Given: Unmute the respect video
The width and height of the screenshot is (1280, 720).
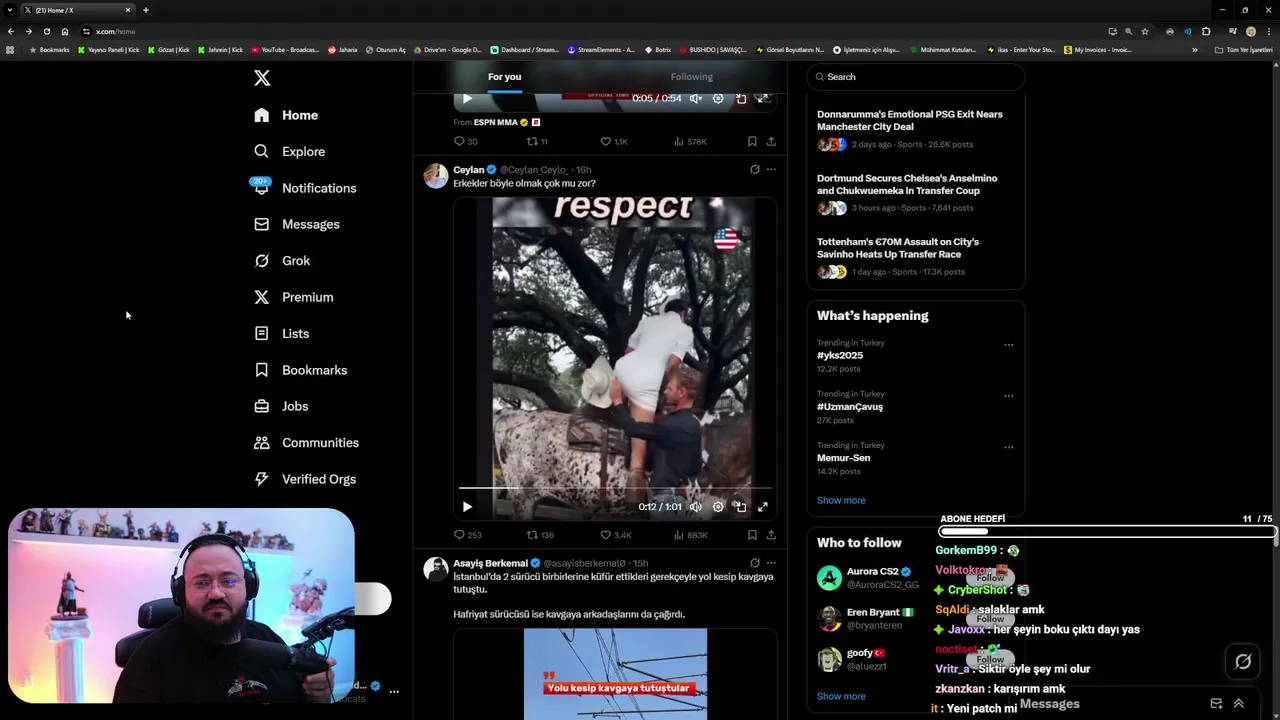Looking at the screenshot, I should point(695,507).
